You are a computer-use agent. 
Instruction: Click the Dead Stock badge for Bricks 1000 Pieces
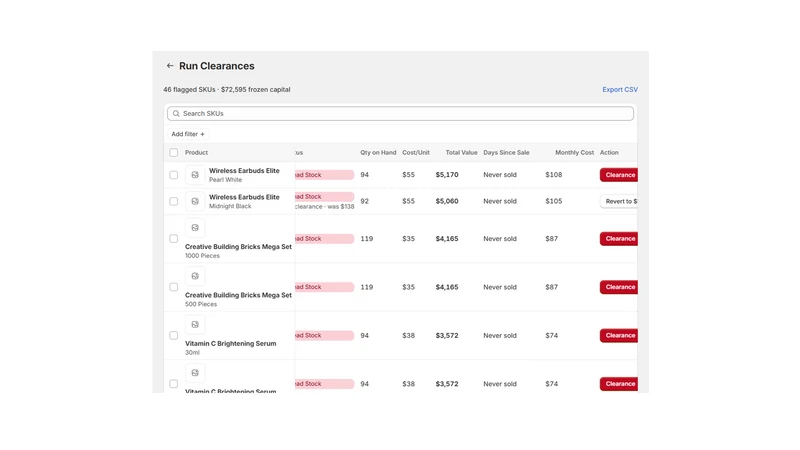click(x=324, y=239)
